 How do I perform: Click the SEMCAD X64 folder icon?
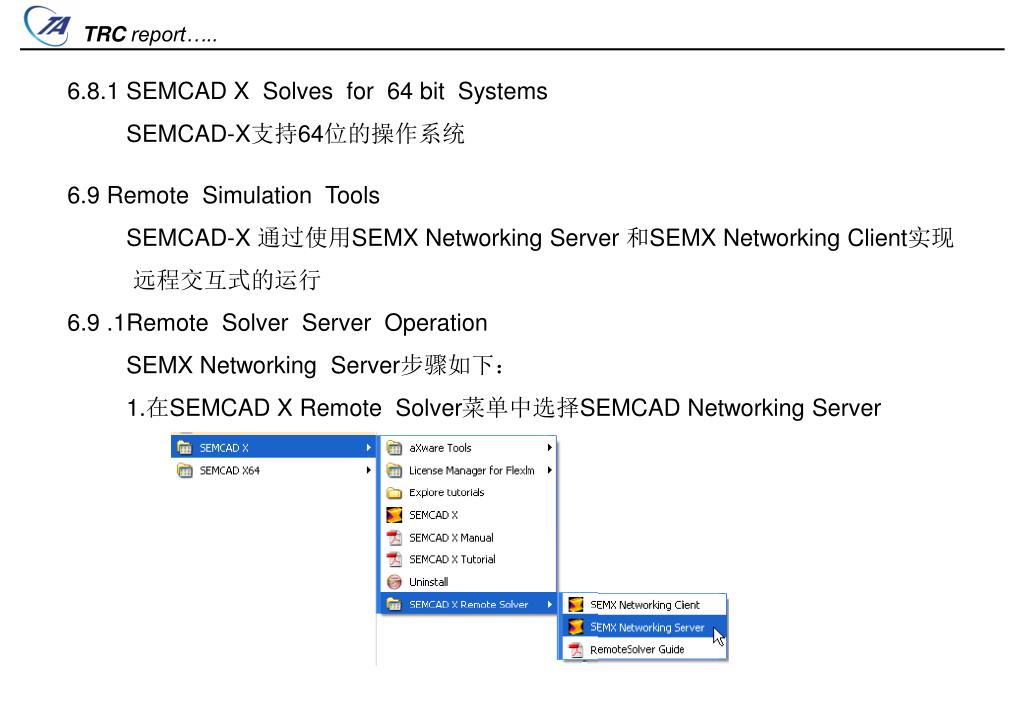point(185,470)
